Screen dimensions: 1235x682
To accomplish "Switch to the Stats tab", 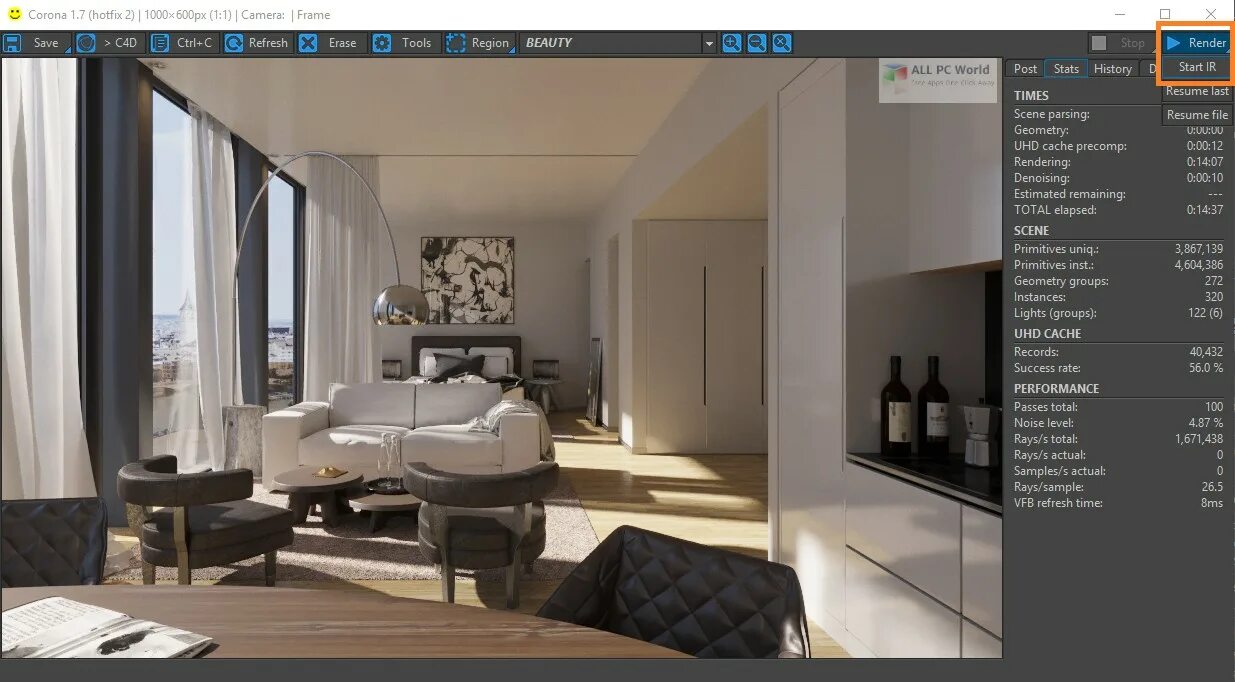I will pos(1066,68).
